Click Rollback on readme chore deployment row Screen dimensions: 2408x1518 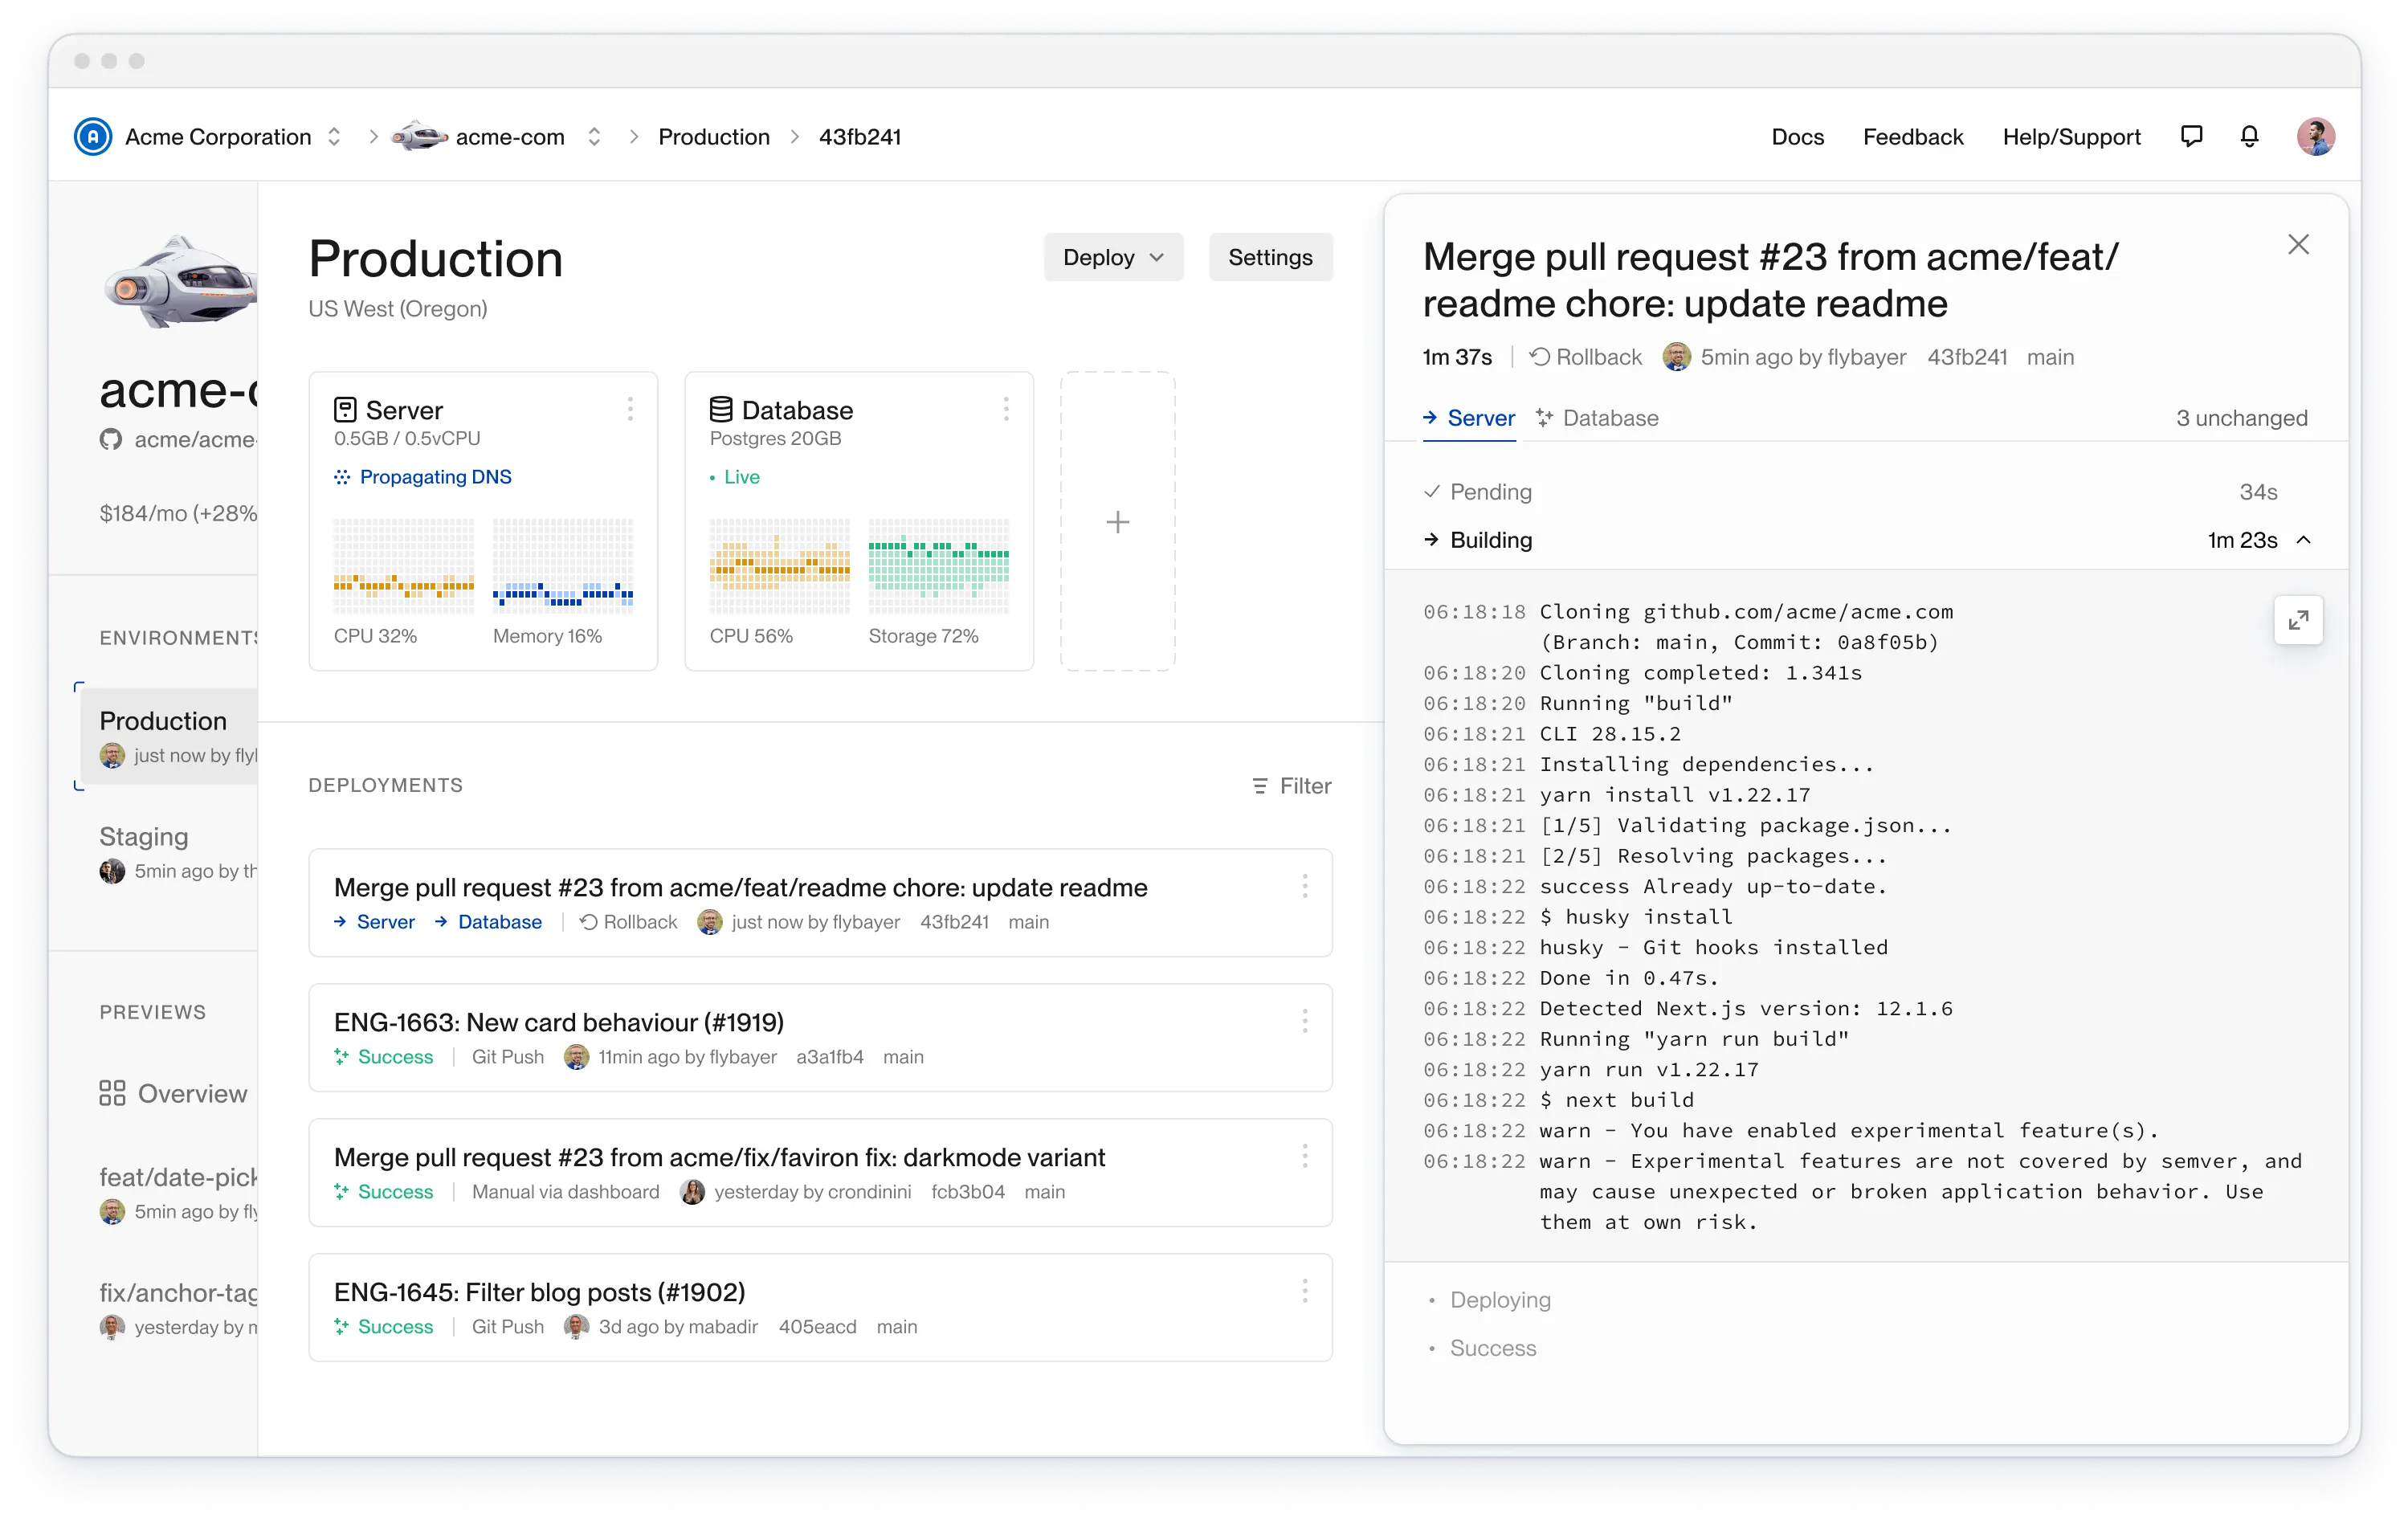[x=628, y=922]
